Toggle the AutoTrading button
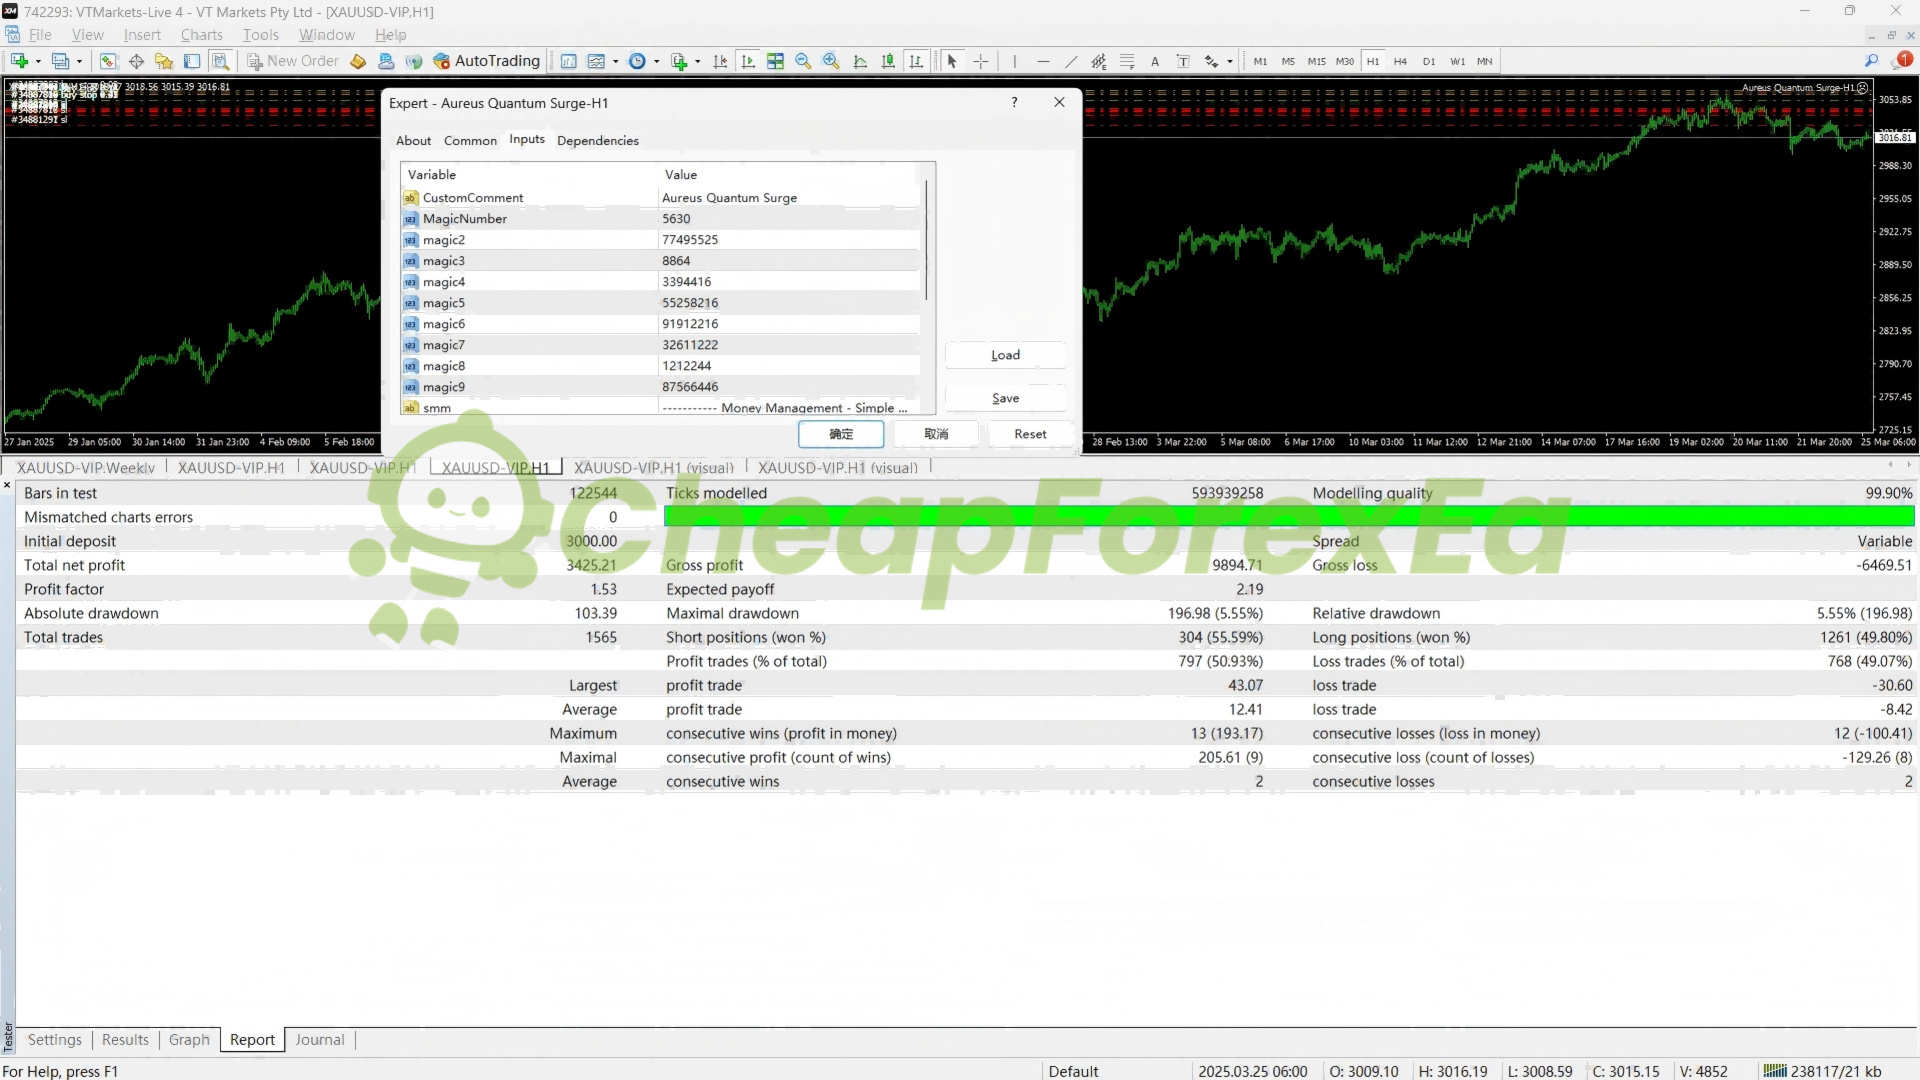 pyautogui.click(x=487, y=61)
